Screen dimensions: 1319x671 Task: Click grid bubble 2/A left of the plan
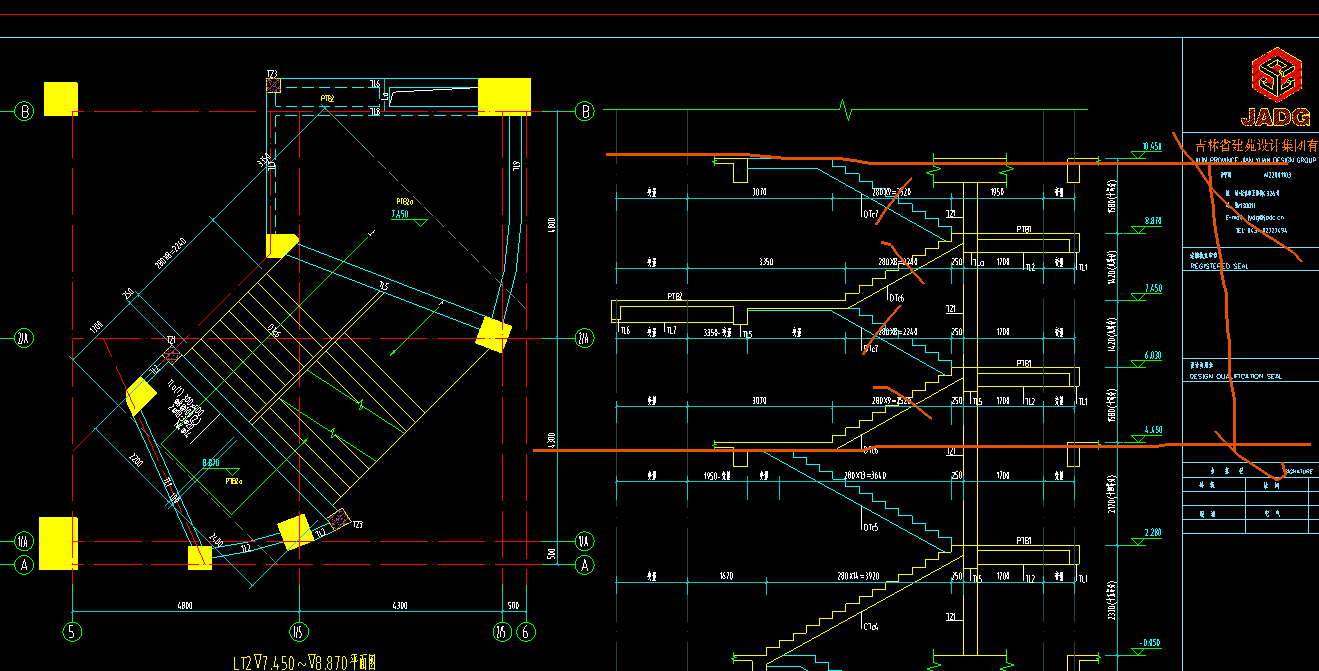pos(25,338)
